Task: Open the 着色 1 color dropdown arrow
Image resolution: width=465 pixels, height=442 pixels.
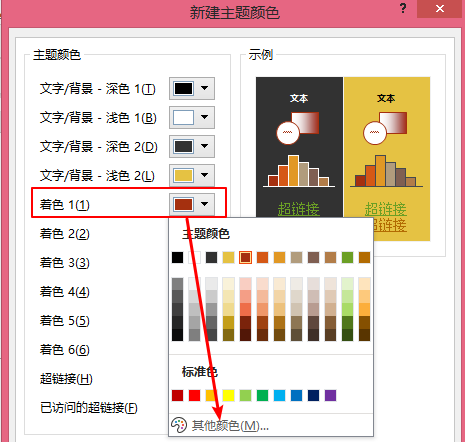Action: [x=204, y=204]
